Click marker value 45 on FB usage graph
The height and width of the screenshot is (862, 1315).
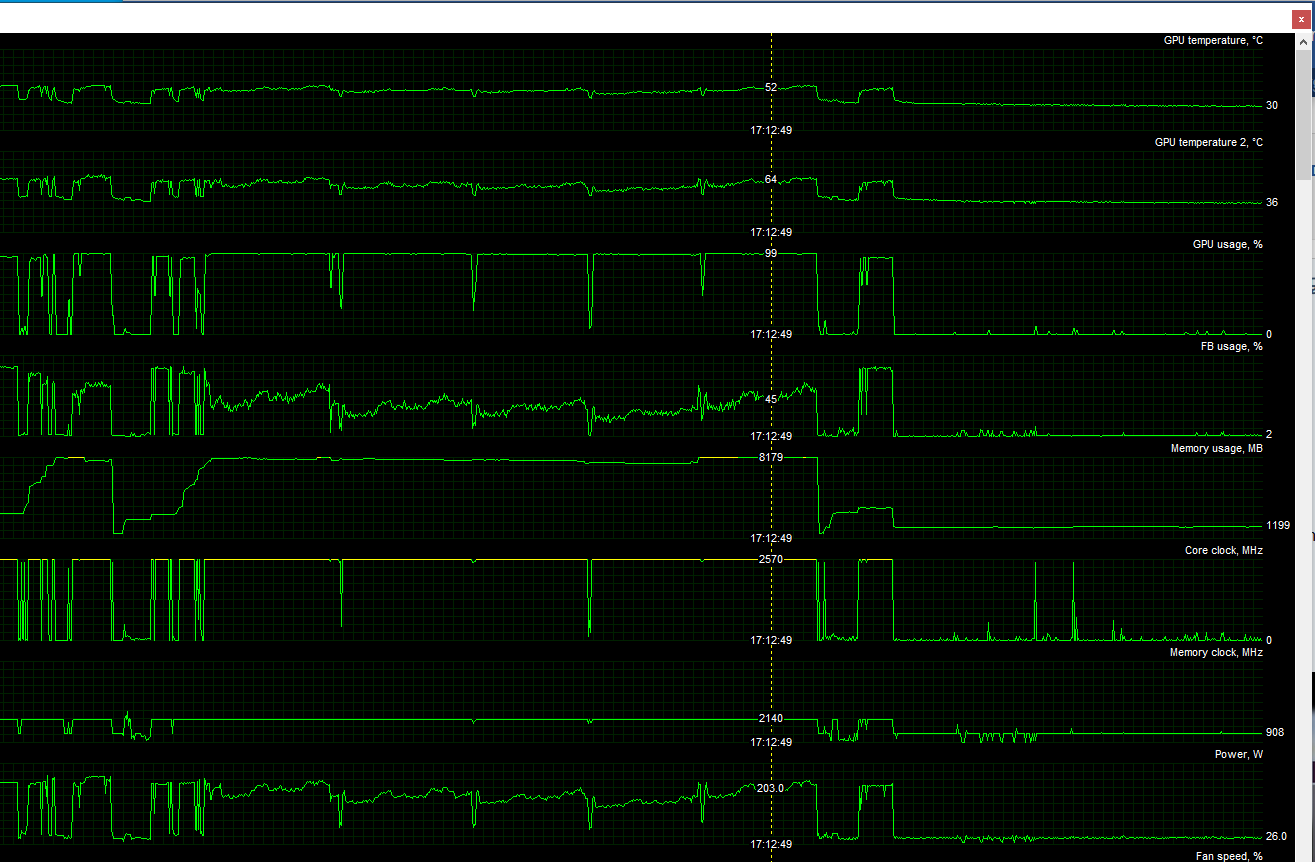pos(771,399)
